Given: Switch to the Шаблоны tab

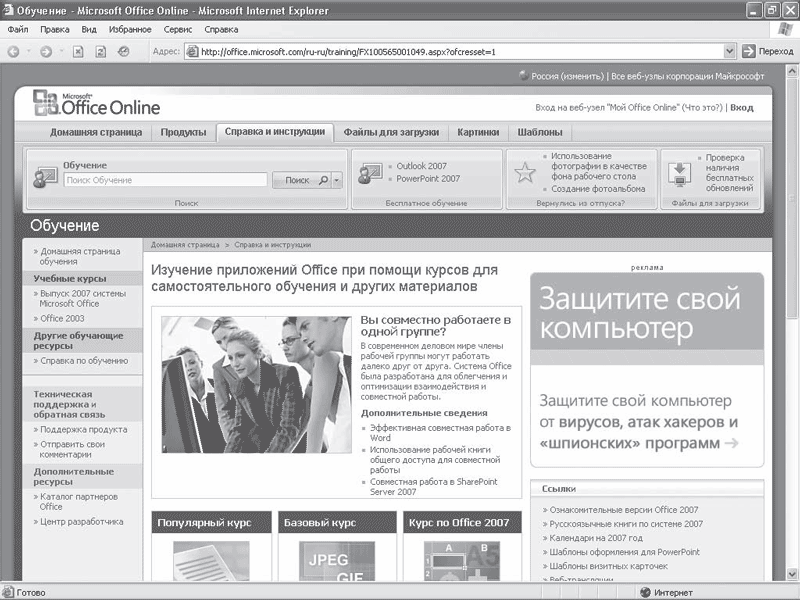Looking at the screenshot, I should pyautogui.click(x=540, y=133).
